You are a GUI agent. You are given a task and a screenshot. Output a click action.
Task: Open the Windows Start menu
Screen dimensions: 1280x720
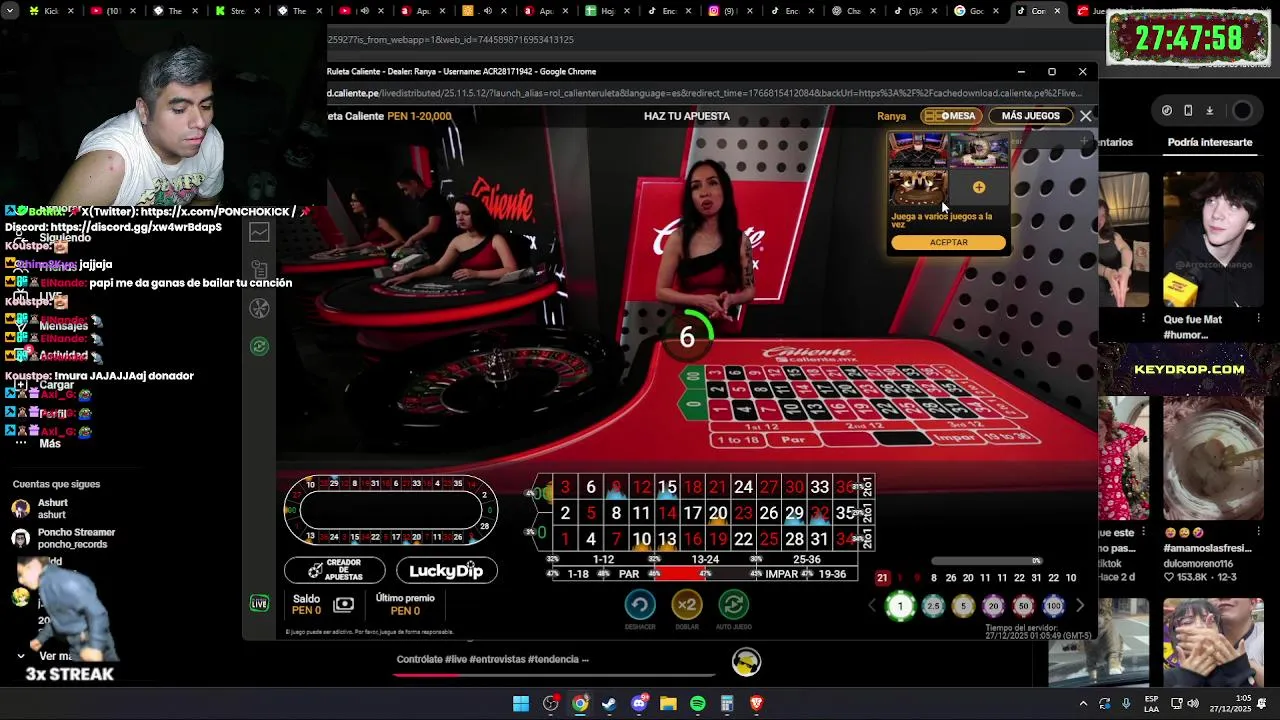[521, 704]
